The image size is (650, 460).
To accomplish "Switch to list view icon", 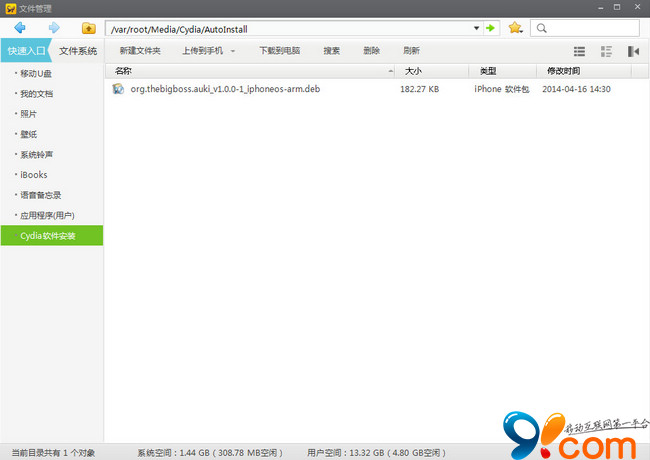I will (579, 51).
